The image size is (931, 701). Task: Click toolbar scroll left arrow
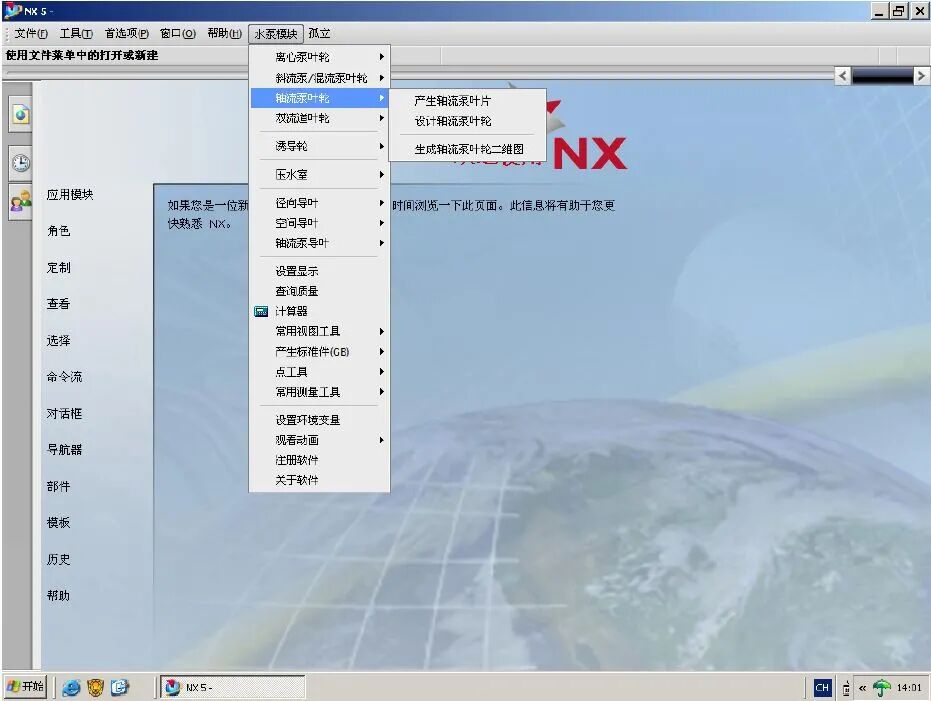pyautogui.click(x=843, y=76)
